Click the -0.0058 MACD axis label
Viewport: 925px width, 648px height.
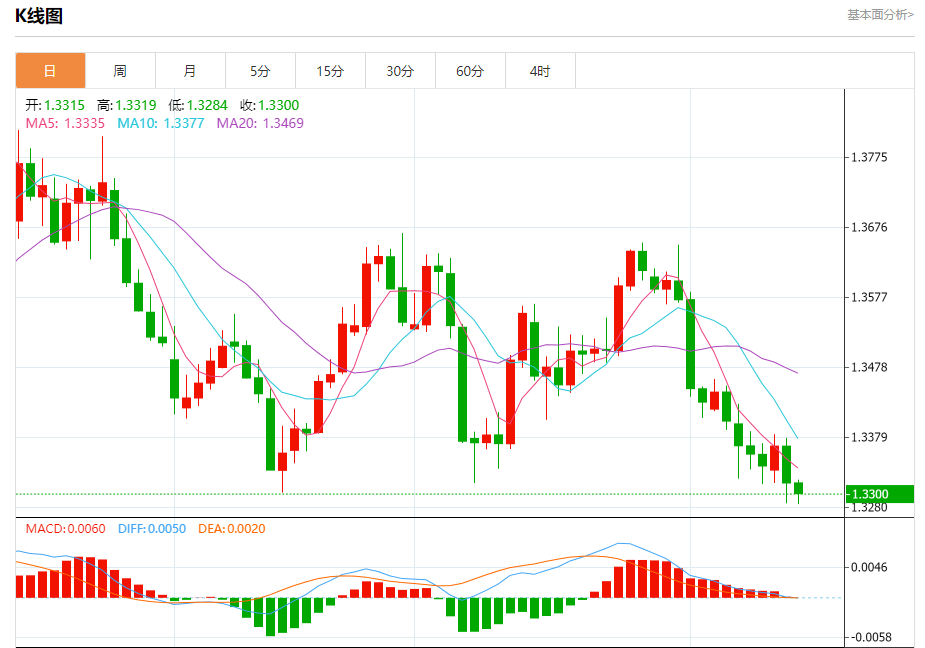tap(869, 637)
